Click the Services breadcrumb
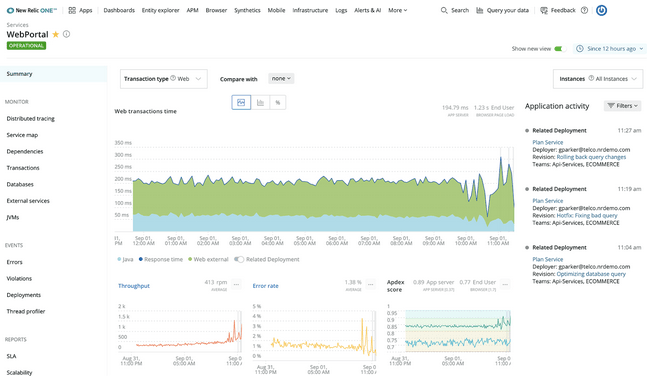The height and width of the screenshot is (387, 647). (17, 25)
